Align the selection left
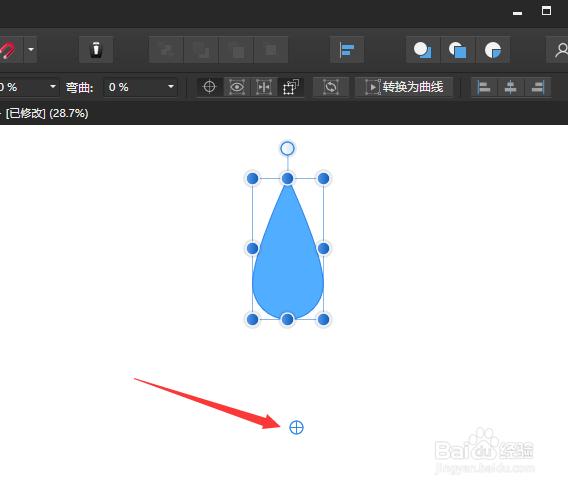Screen dimensions: 568x488 pos(484,87)
